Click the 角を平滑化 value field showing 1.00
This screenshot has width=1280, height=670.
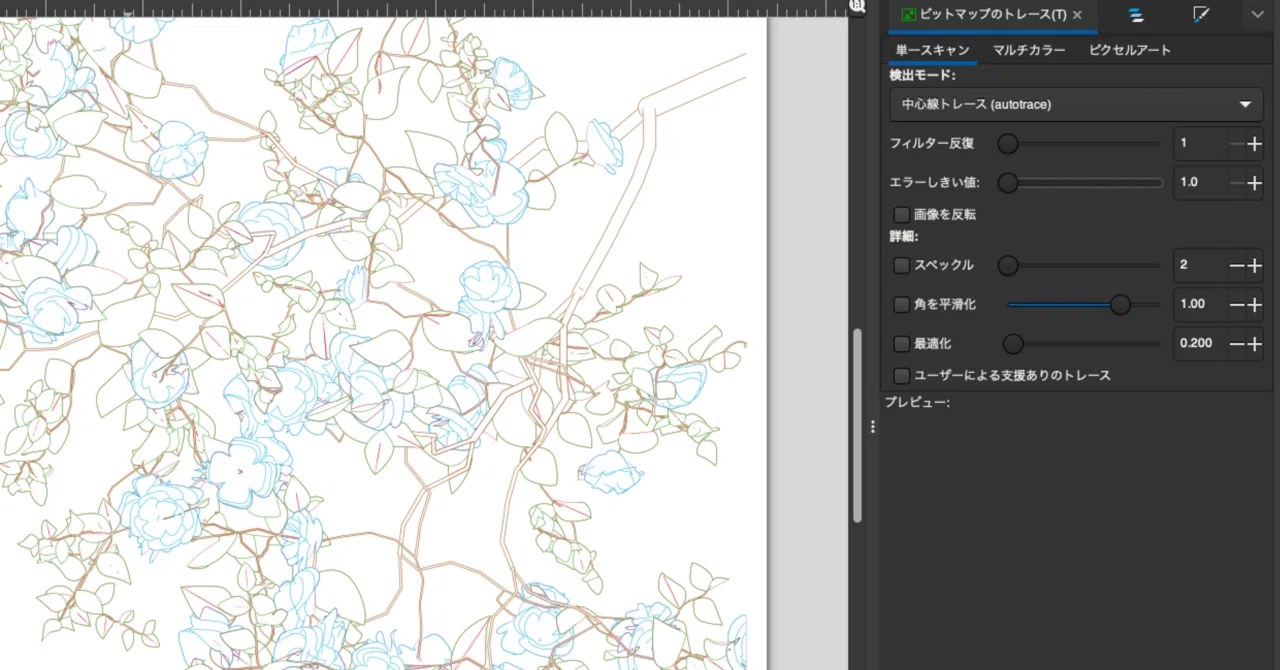click(1200, 304)
